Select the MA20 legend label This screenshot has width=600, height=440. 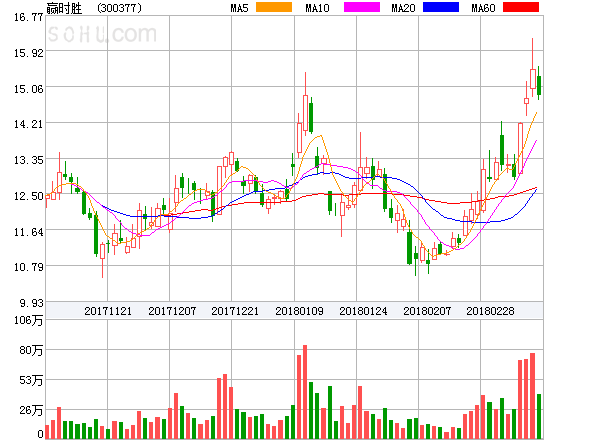(x=403, y=8)
